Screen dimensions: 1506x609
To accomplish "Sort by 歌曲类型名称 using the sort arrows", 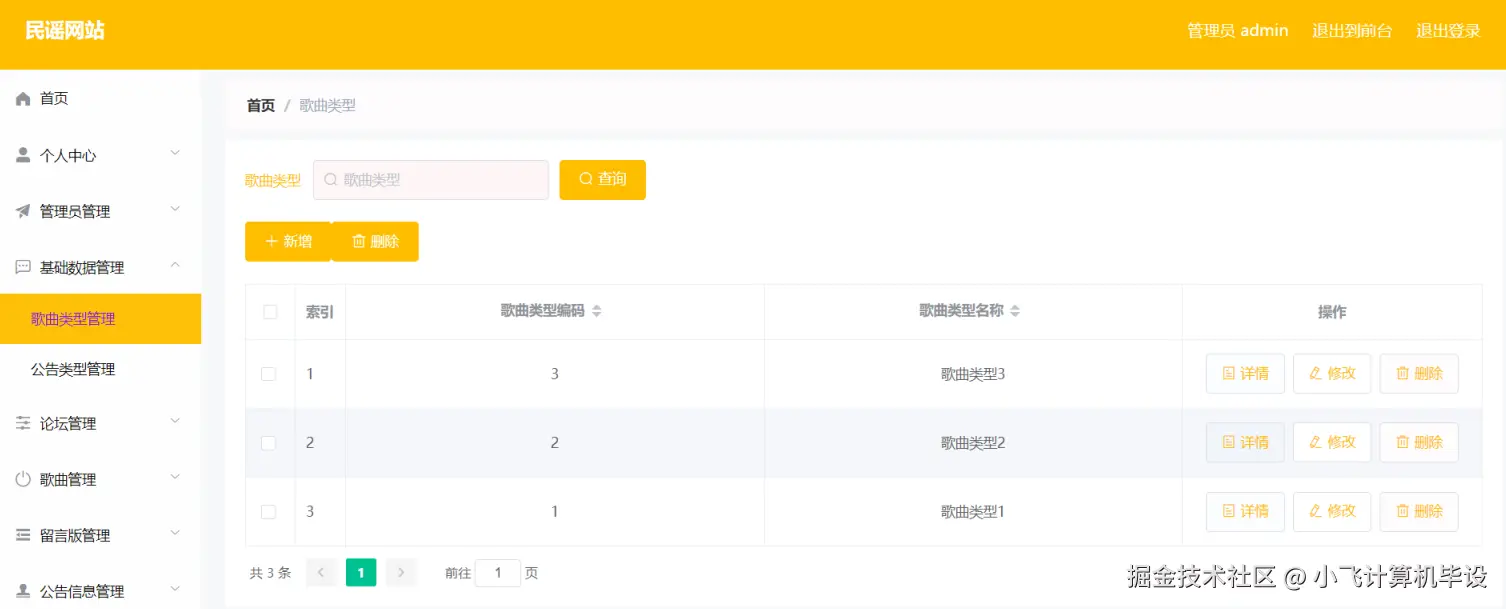I will [x=1015, y=311].
